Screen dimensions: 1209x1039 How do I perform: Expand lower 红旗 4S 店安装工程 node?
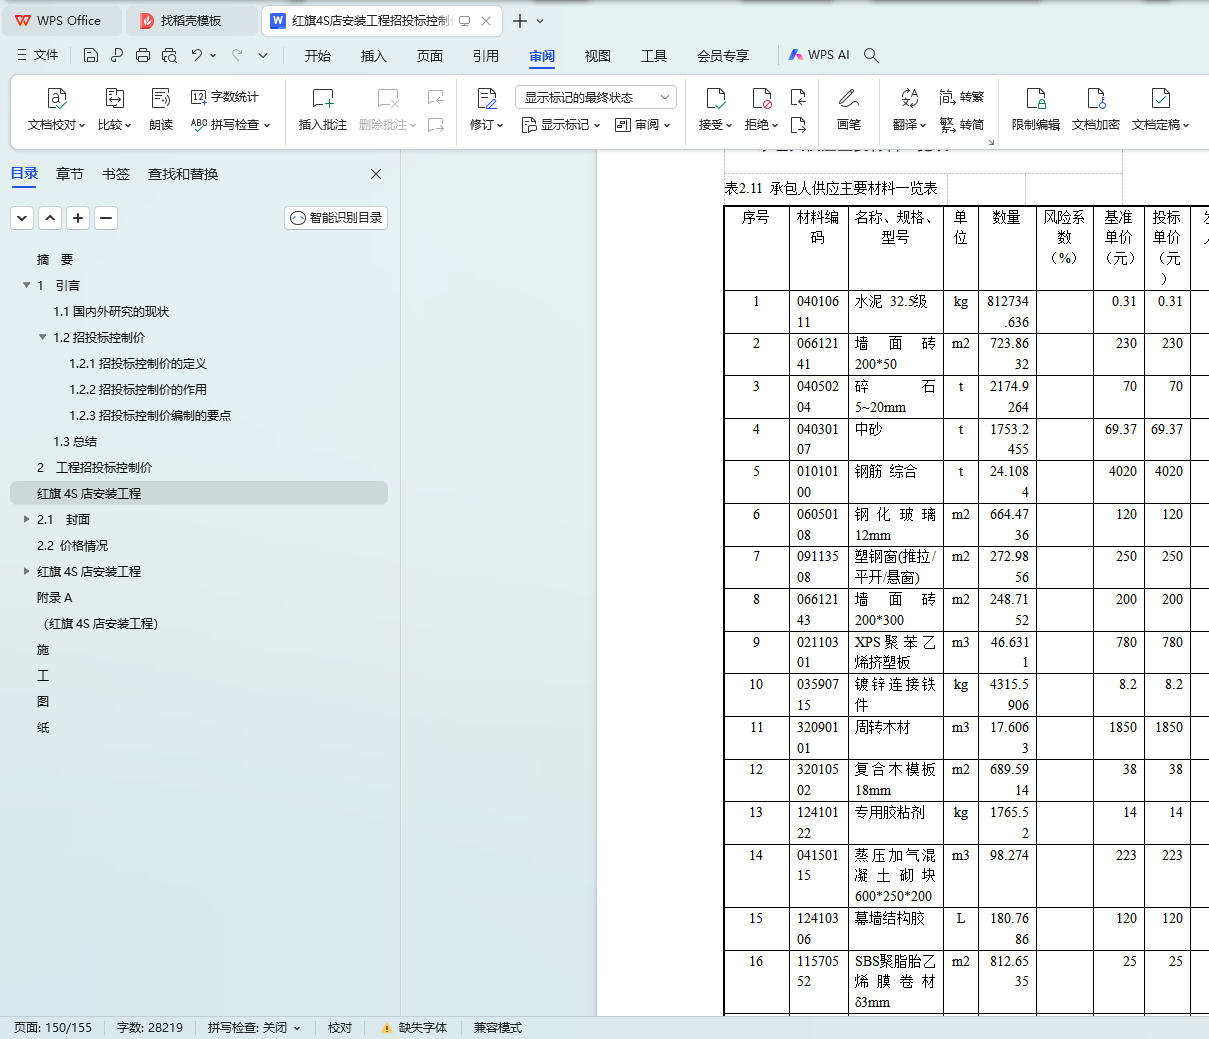pyautogui.click(x=26, y=571)
